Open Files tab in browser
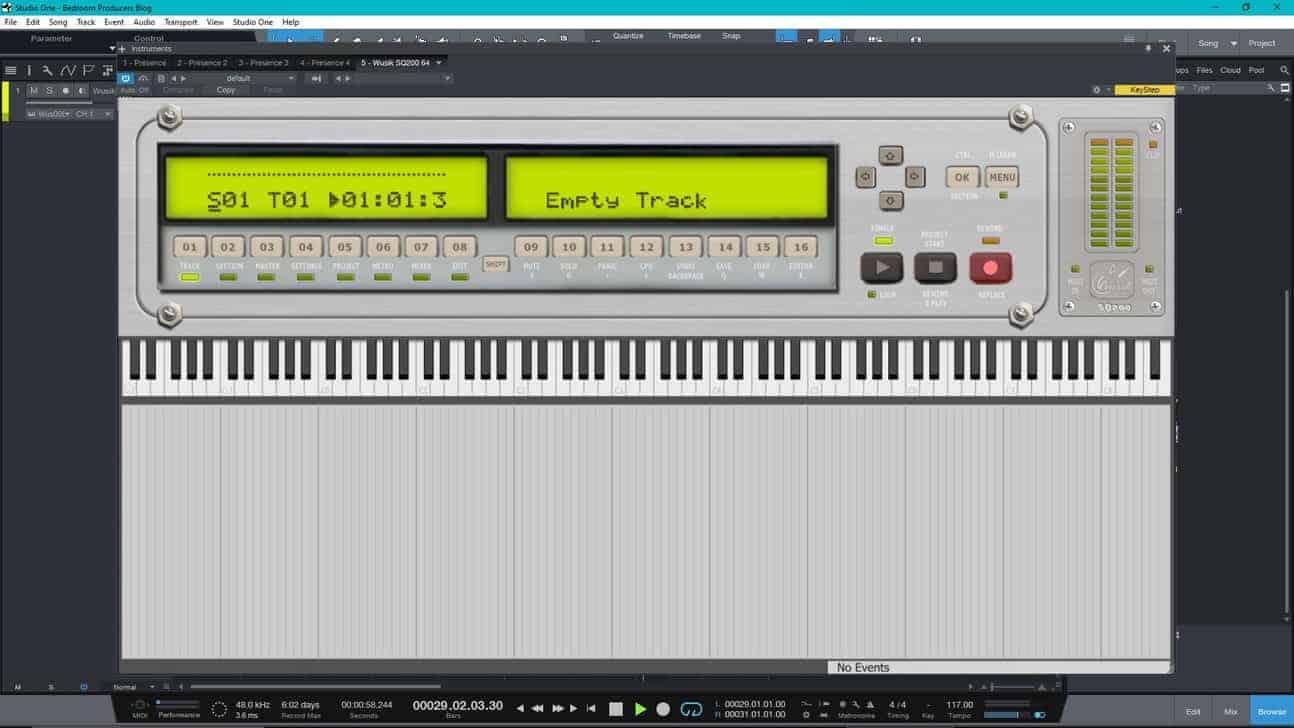The height and width of the screenshot is (728, 1294). (1204, 70)
